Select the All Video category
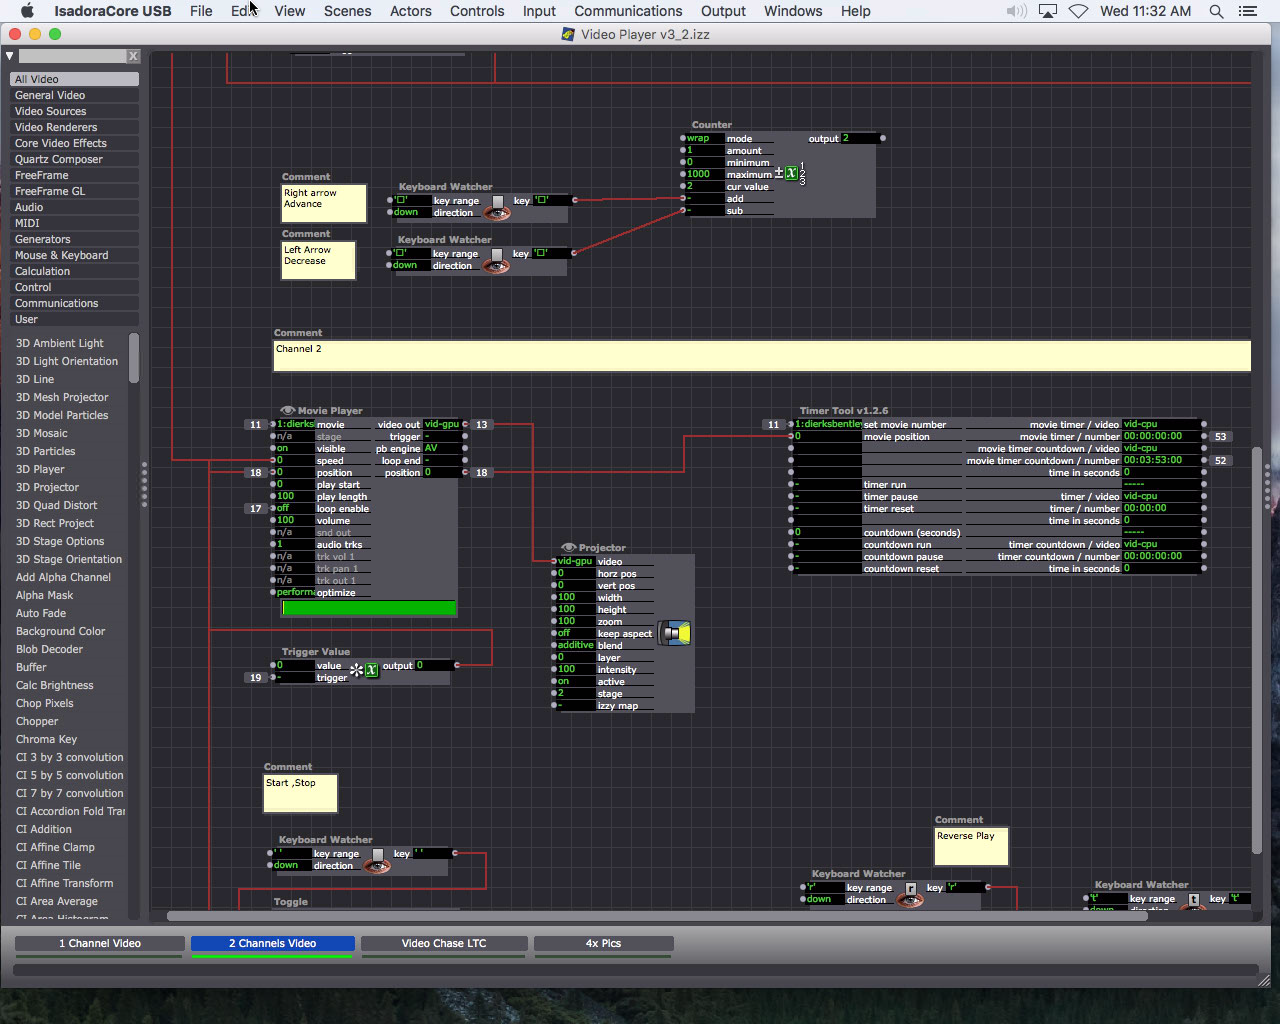Viewport: 1280px width, 1024px height. (x=75, y=79)
